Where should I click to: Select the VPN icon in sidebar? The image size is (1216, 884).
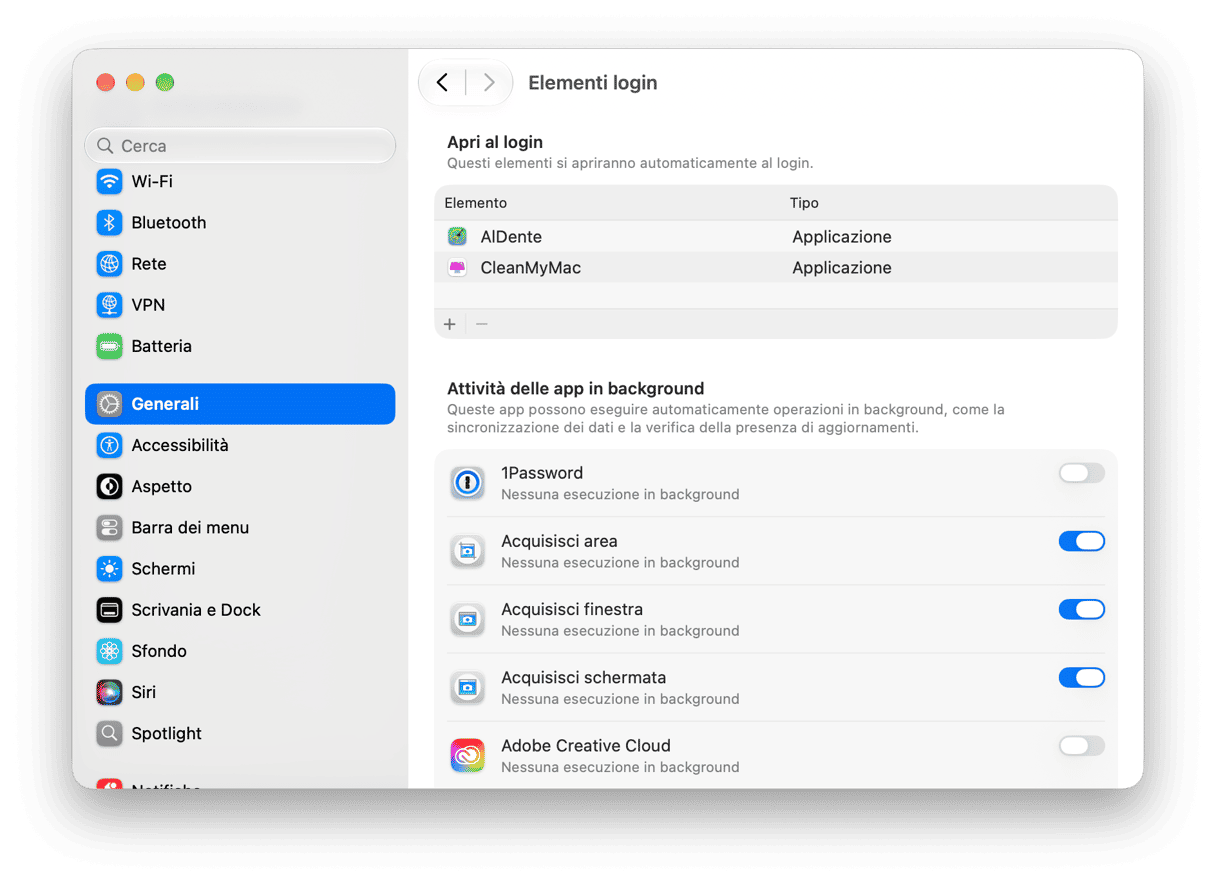pos(109,304)
